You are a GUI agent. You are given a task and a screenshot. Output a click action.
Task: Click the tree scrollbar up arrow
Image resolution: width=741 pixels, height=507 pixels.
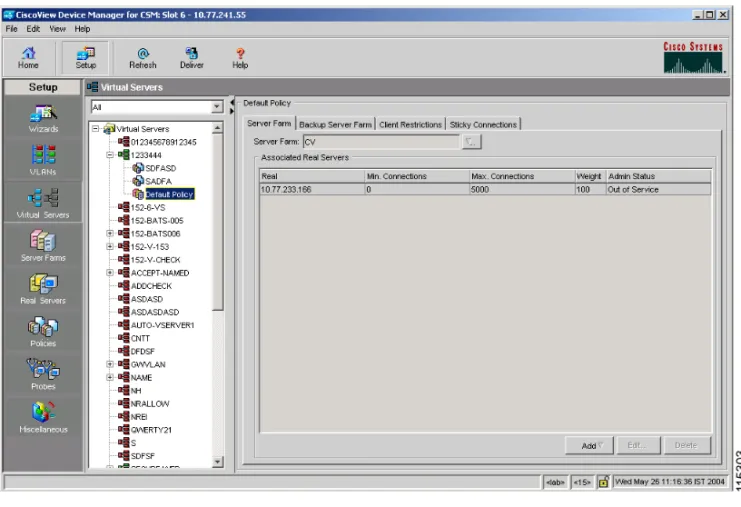tap(217, 128)
